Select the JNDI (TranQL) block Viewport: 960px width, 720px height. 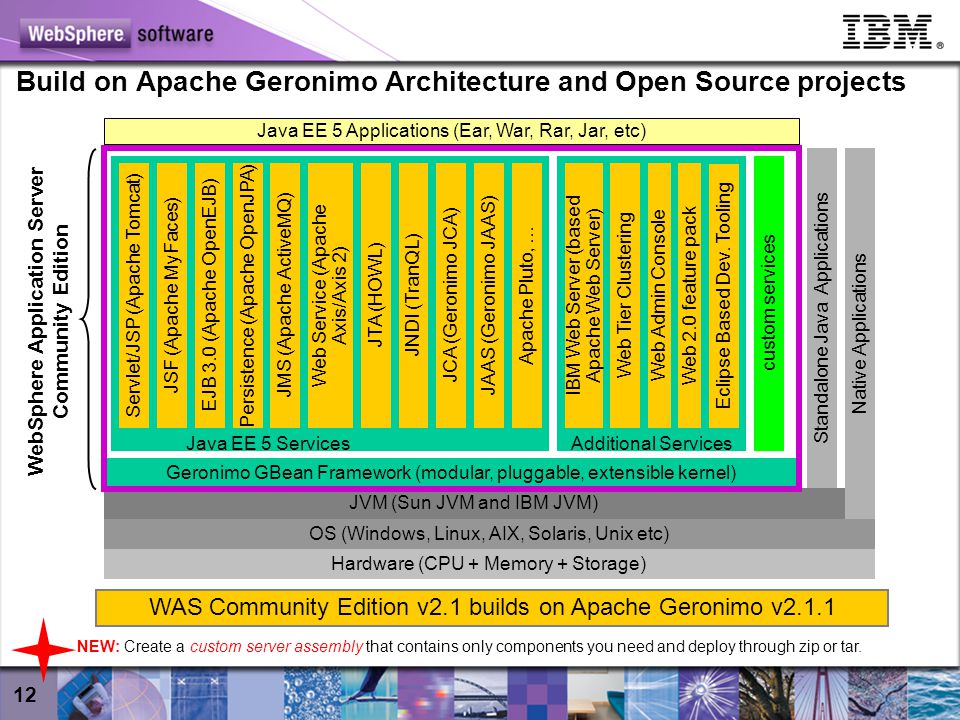[413, 295]
